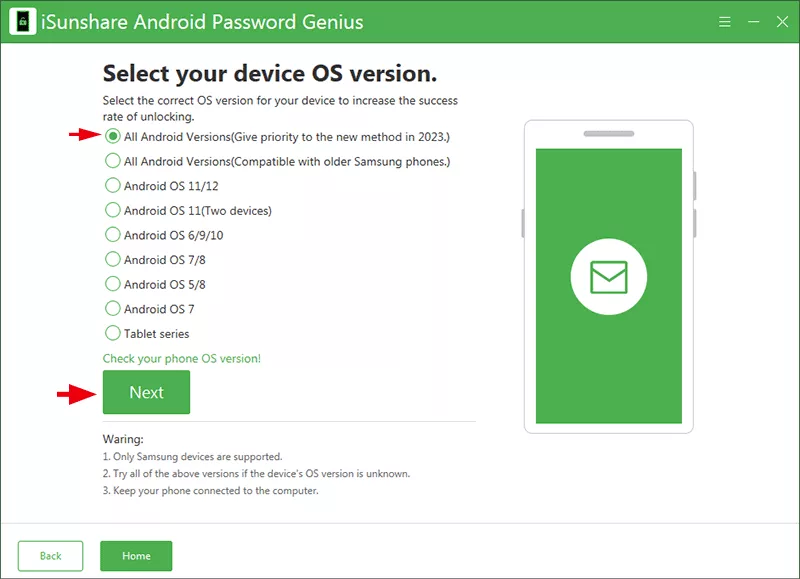This screenshot has width=800, height=579.
Task: Select "Android OS 11 (Two devices)"
Action: [x=112, y=210]
